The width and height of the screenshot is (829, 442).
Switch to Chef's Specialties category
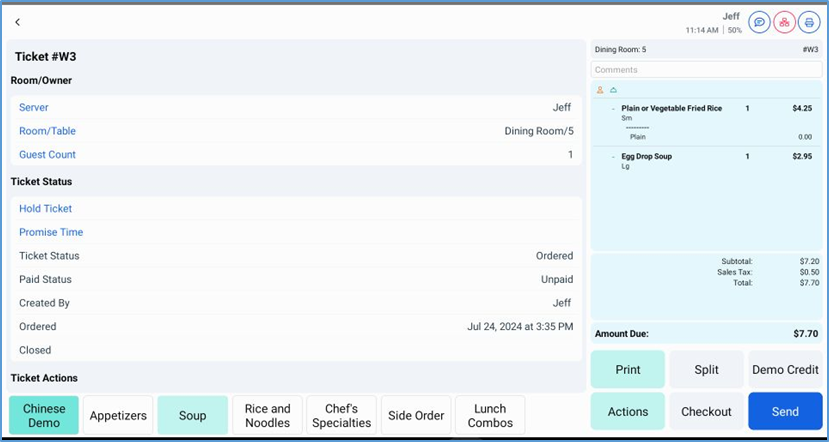341,415
